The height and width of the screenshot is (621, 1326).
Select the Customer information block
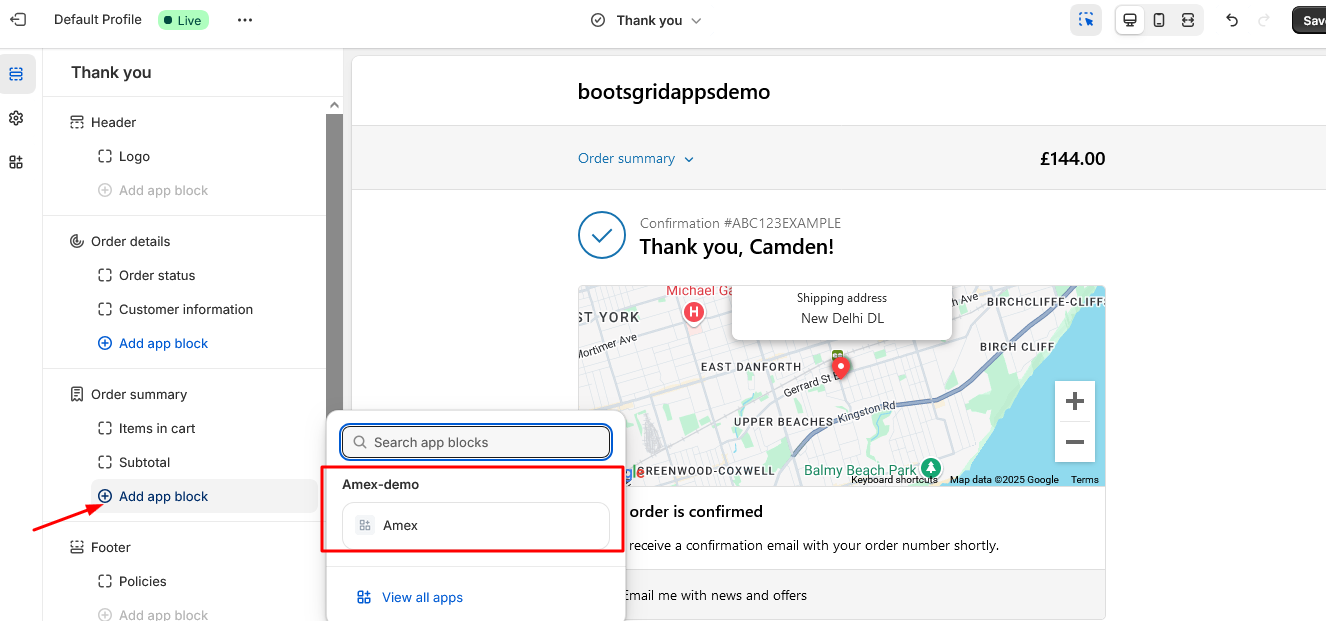[186, 309]
